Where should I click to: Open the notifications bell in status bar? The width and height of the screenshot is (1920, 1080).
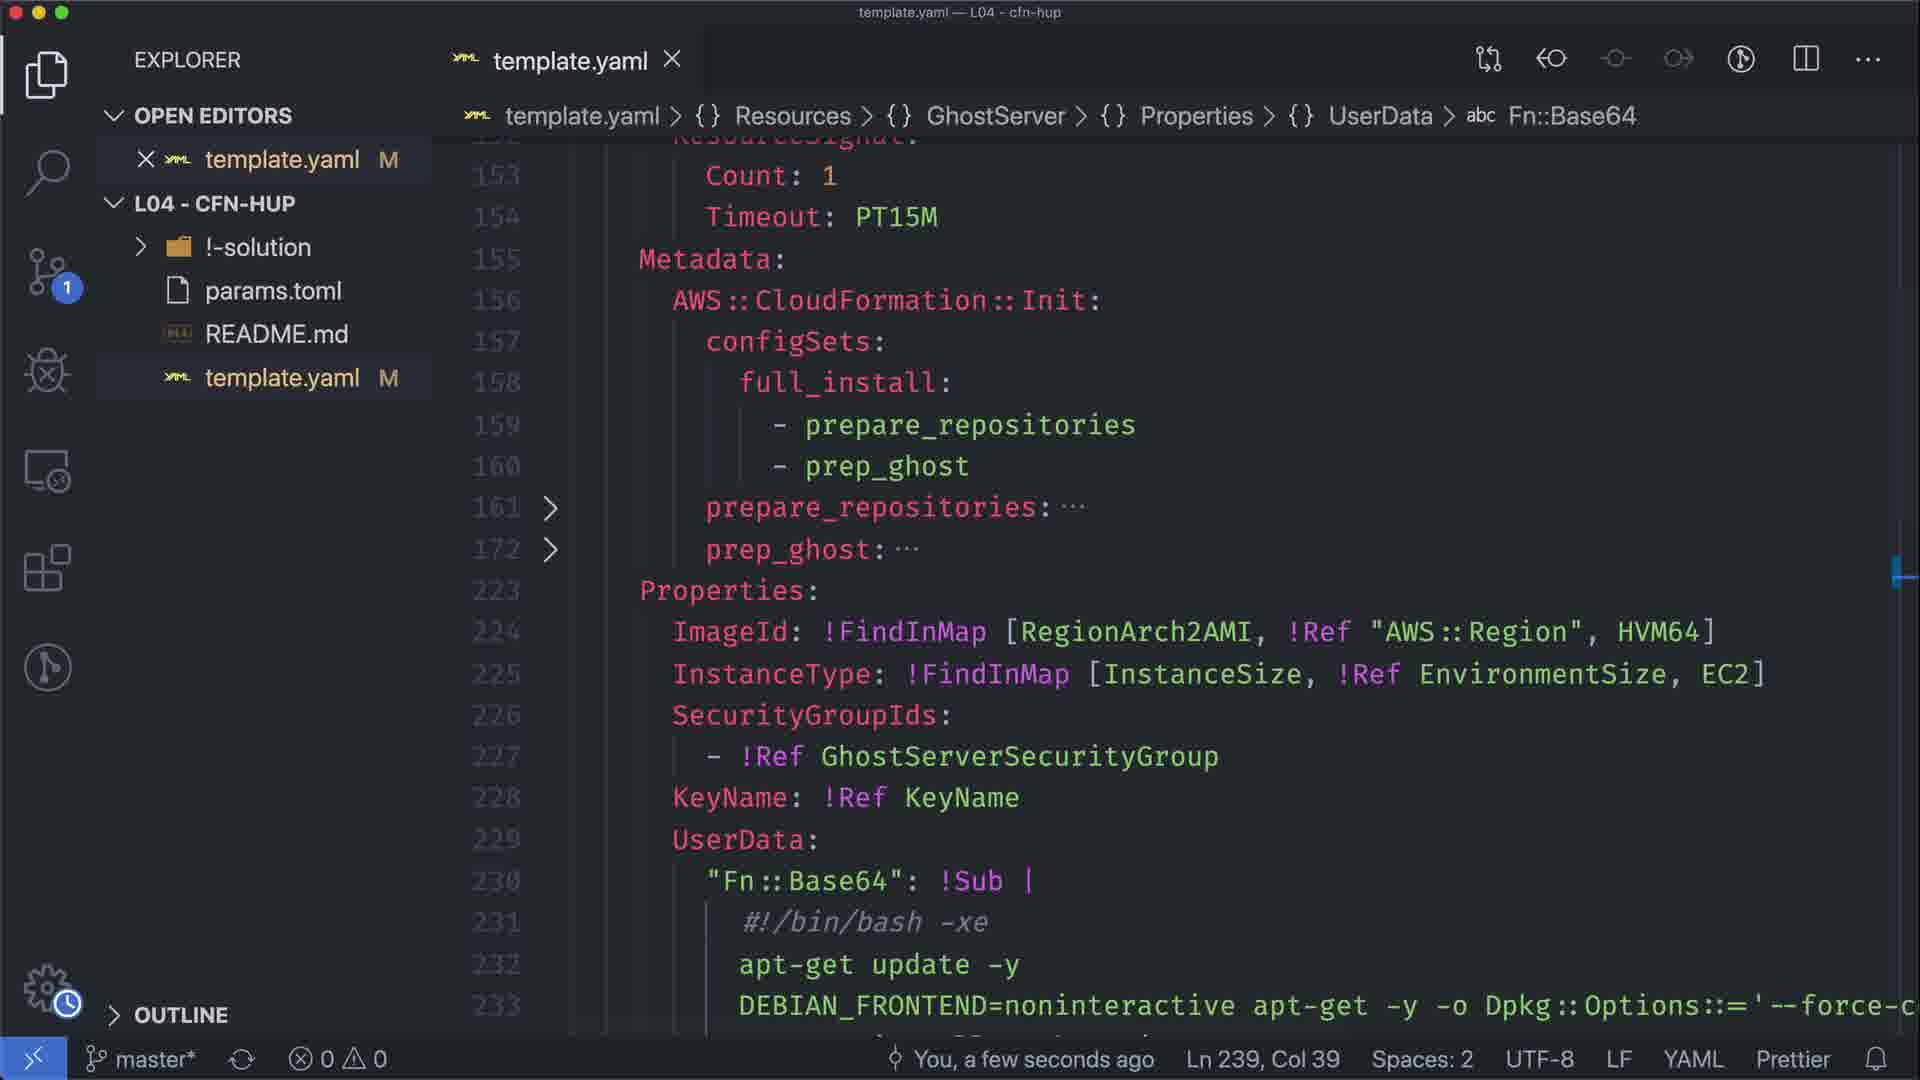point(1876,1059)
